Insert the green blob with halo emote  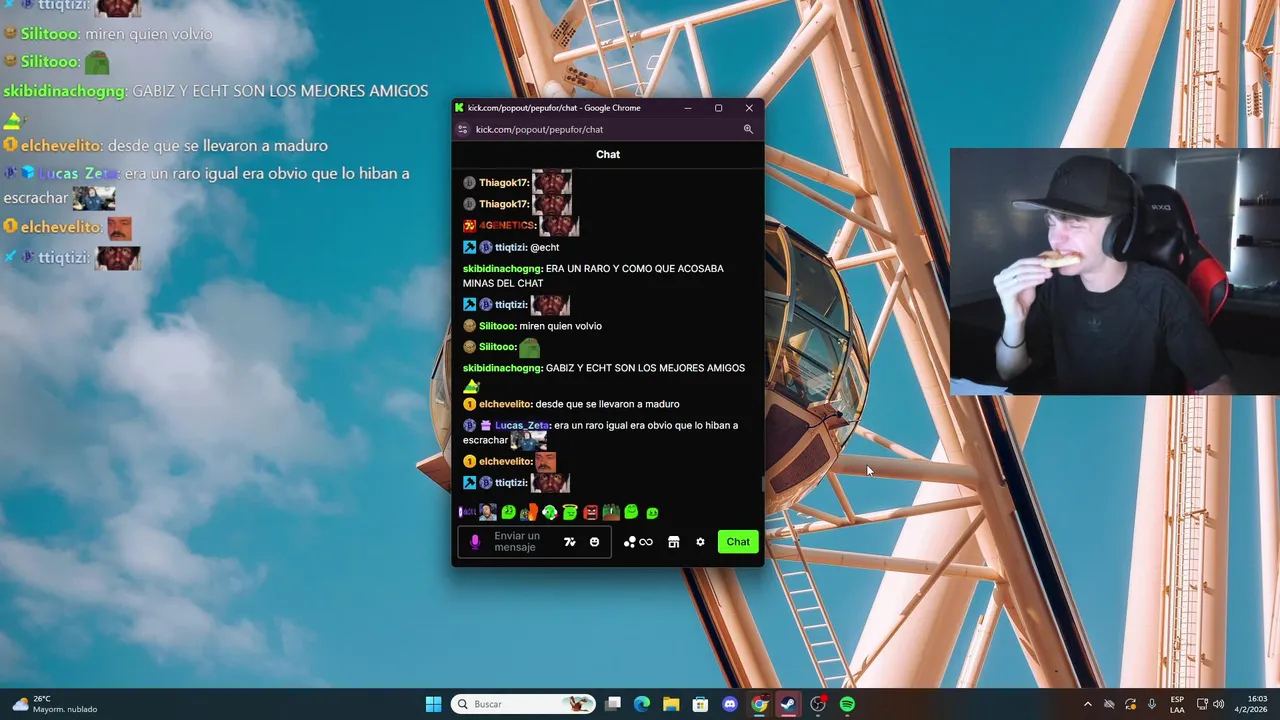(x=570, y=513)
